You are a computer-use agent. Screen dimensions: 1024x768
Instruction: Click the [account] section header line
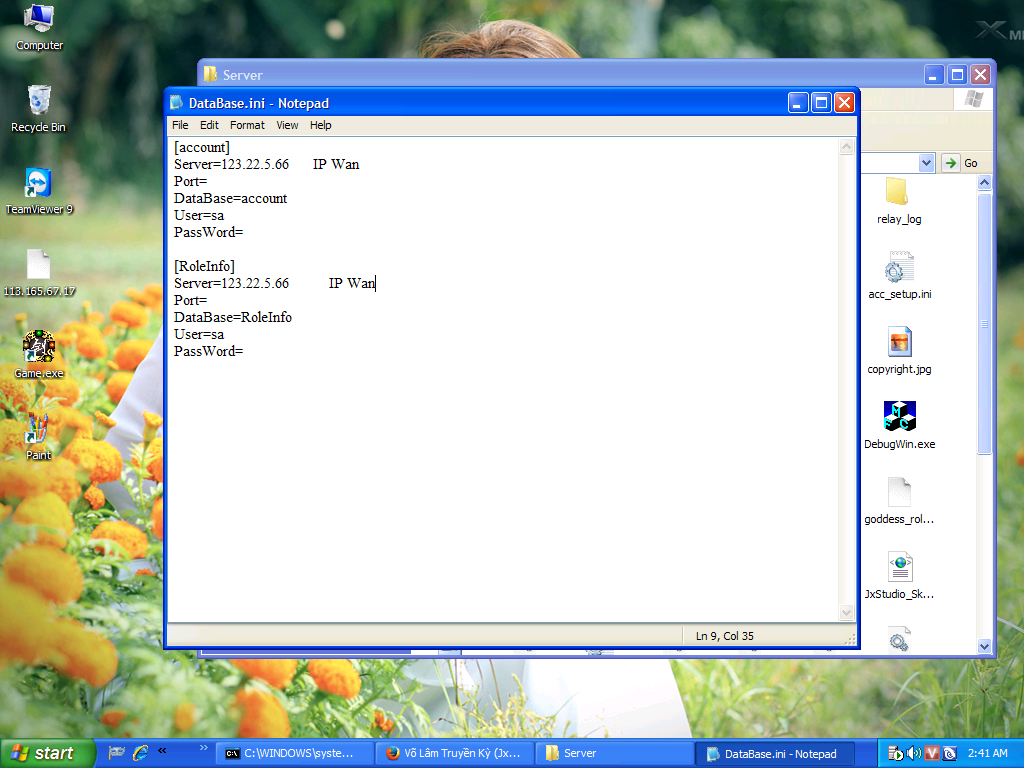point(202,147)
